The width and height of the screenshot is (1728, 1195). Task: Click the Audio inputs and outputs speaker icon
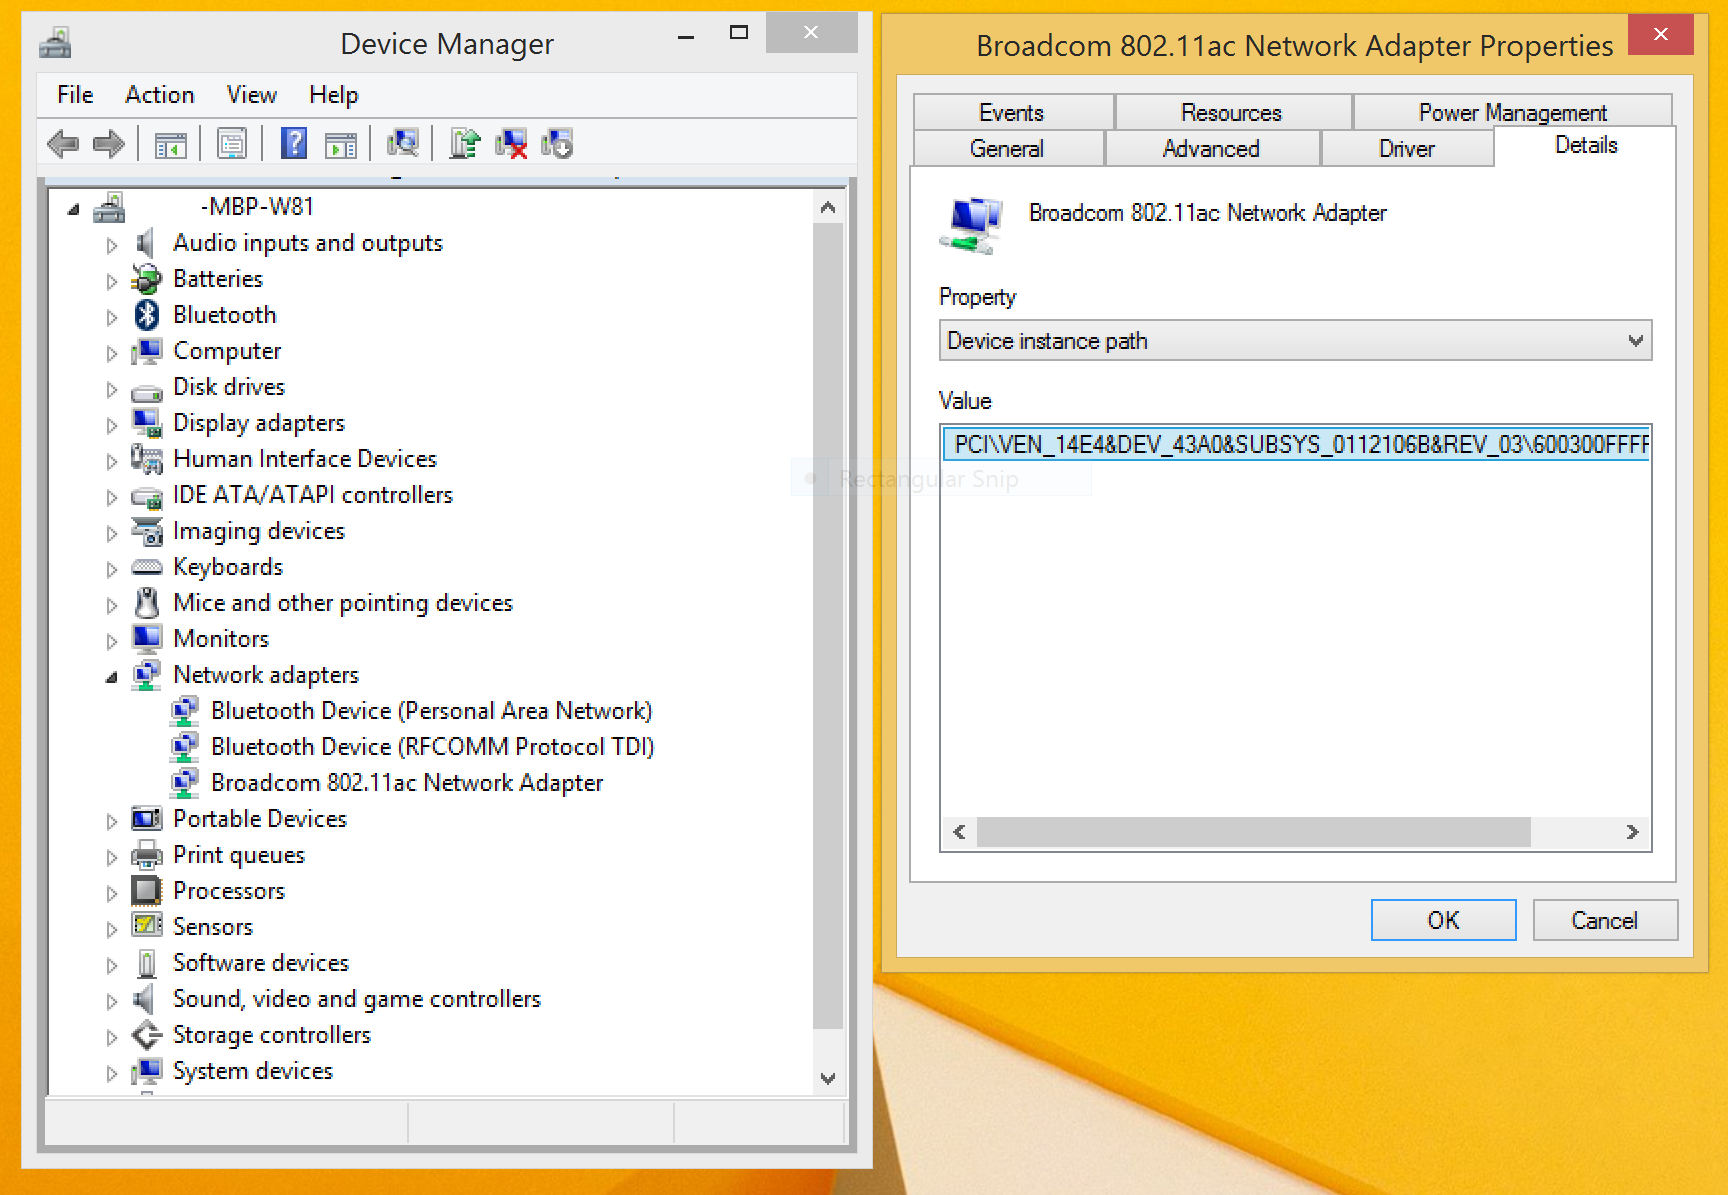(146, 243)
